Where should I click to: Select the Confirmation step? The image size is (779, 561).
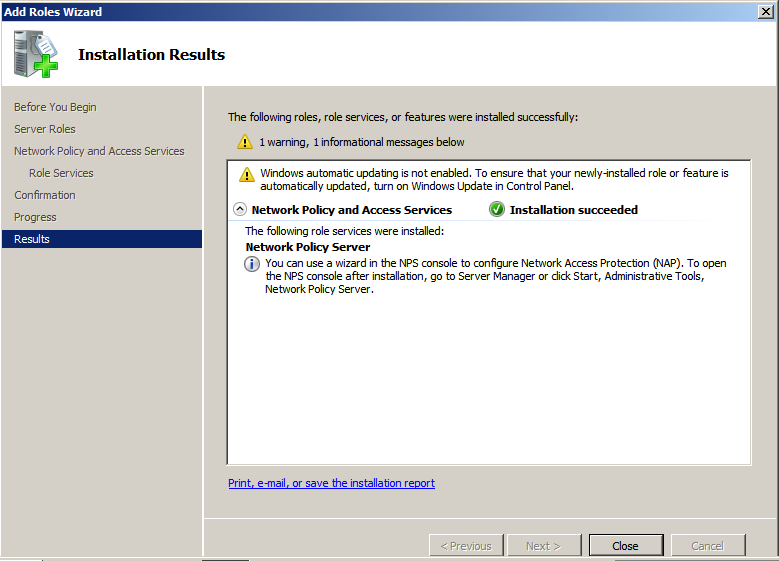[x=45, y=195]
